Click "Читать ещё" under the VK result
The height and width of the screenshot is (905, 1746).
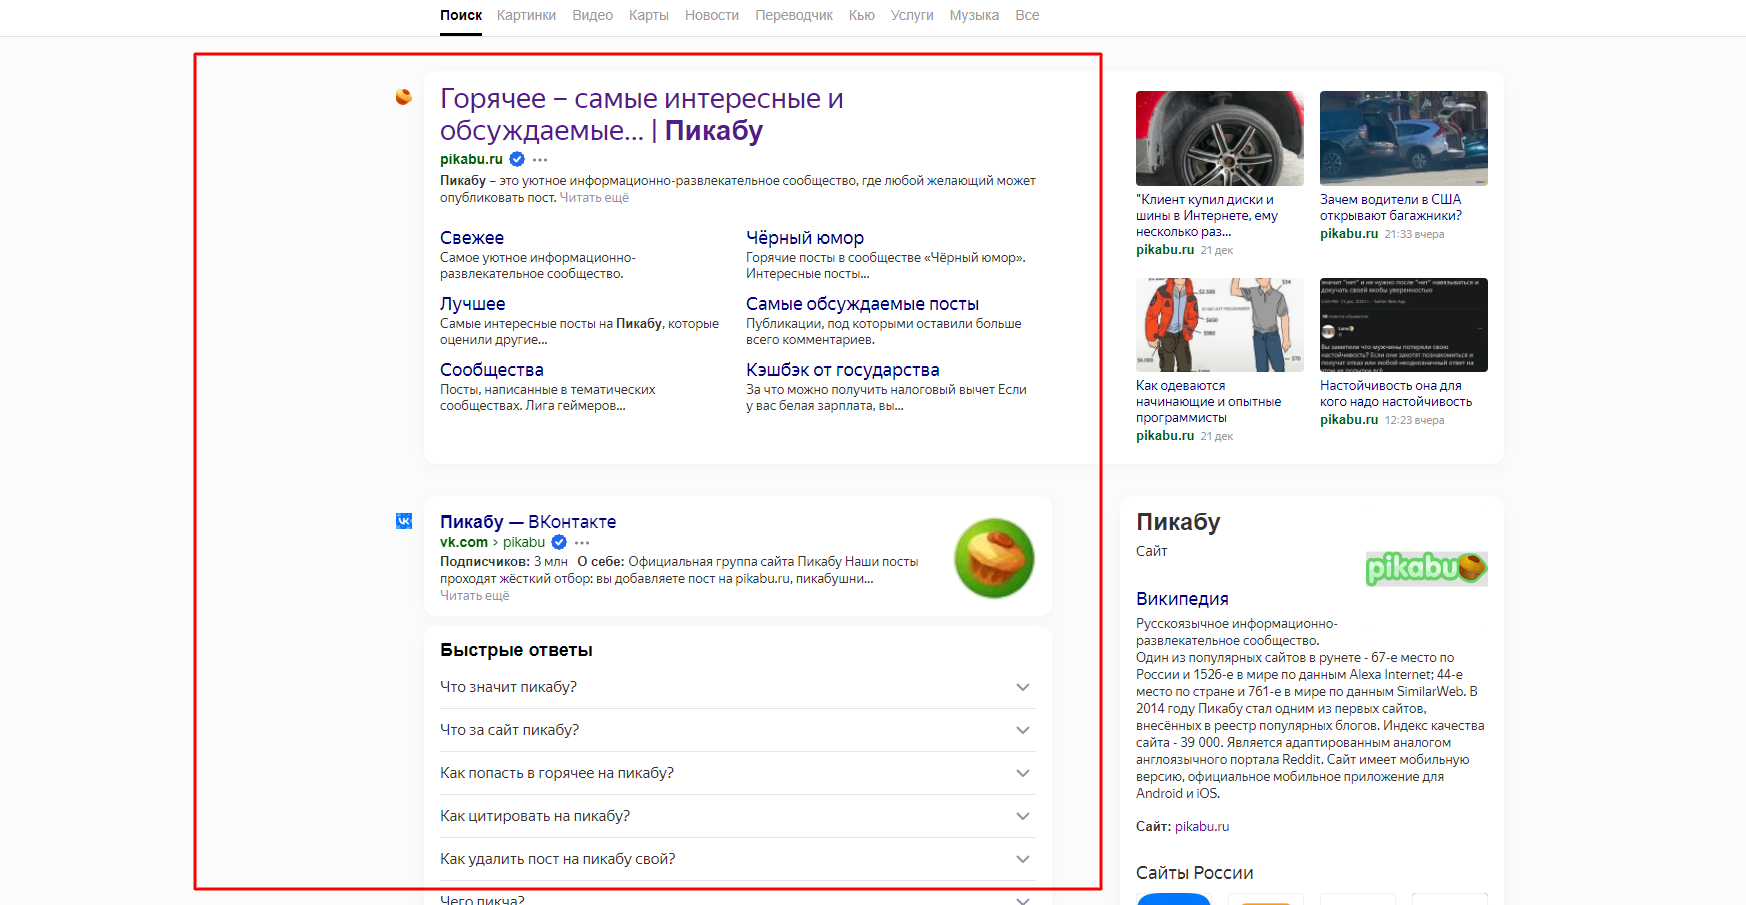(x=475, y=596)
